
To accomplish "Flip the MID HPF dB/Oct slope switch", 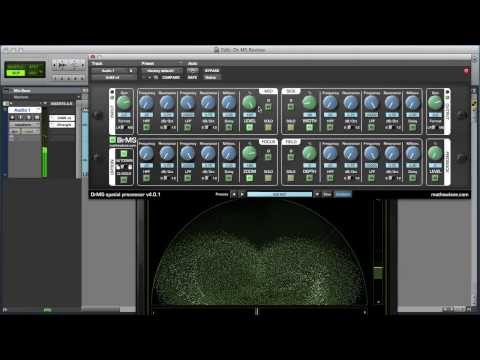I will [167, 127].
